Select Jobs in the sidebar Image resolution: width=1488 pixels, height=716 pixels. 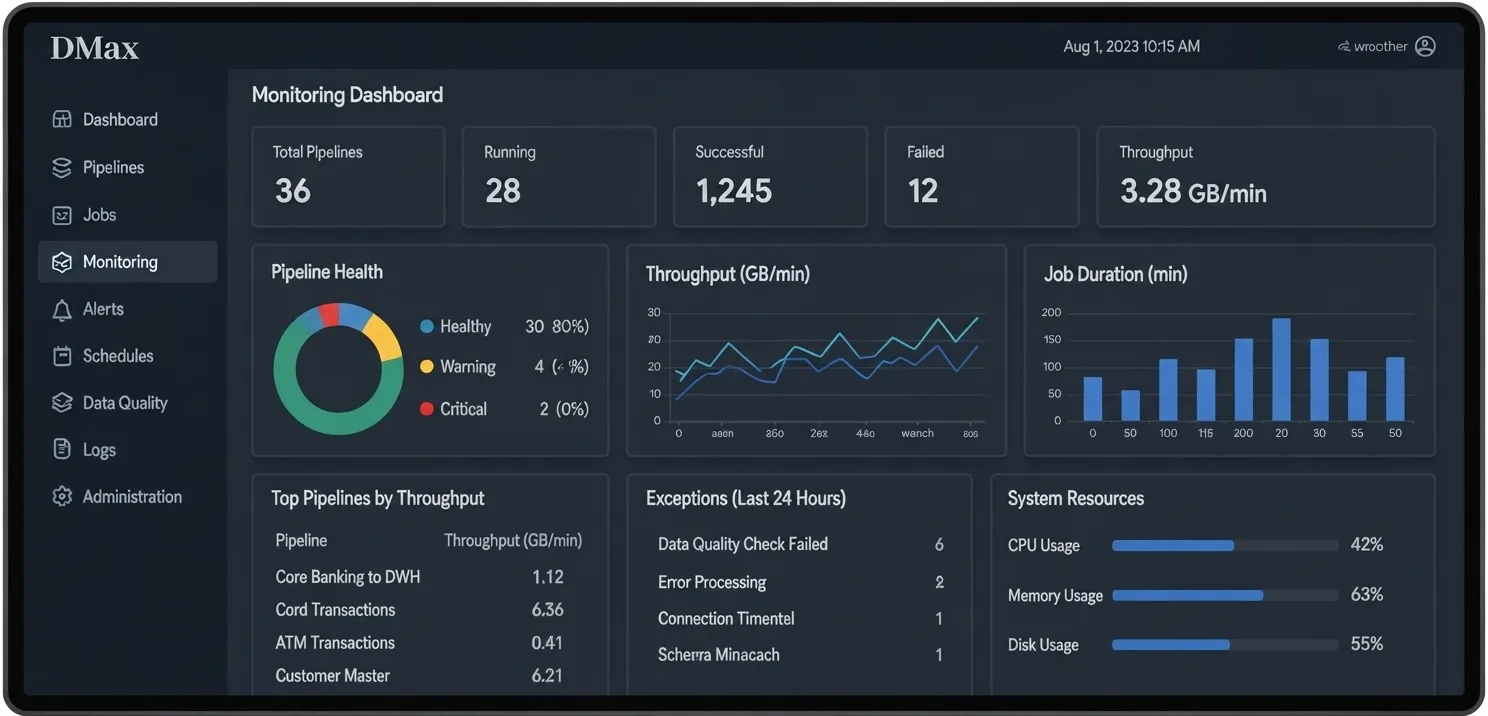pos(99,215)
